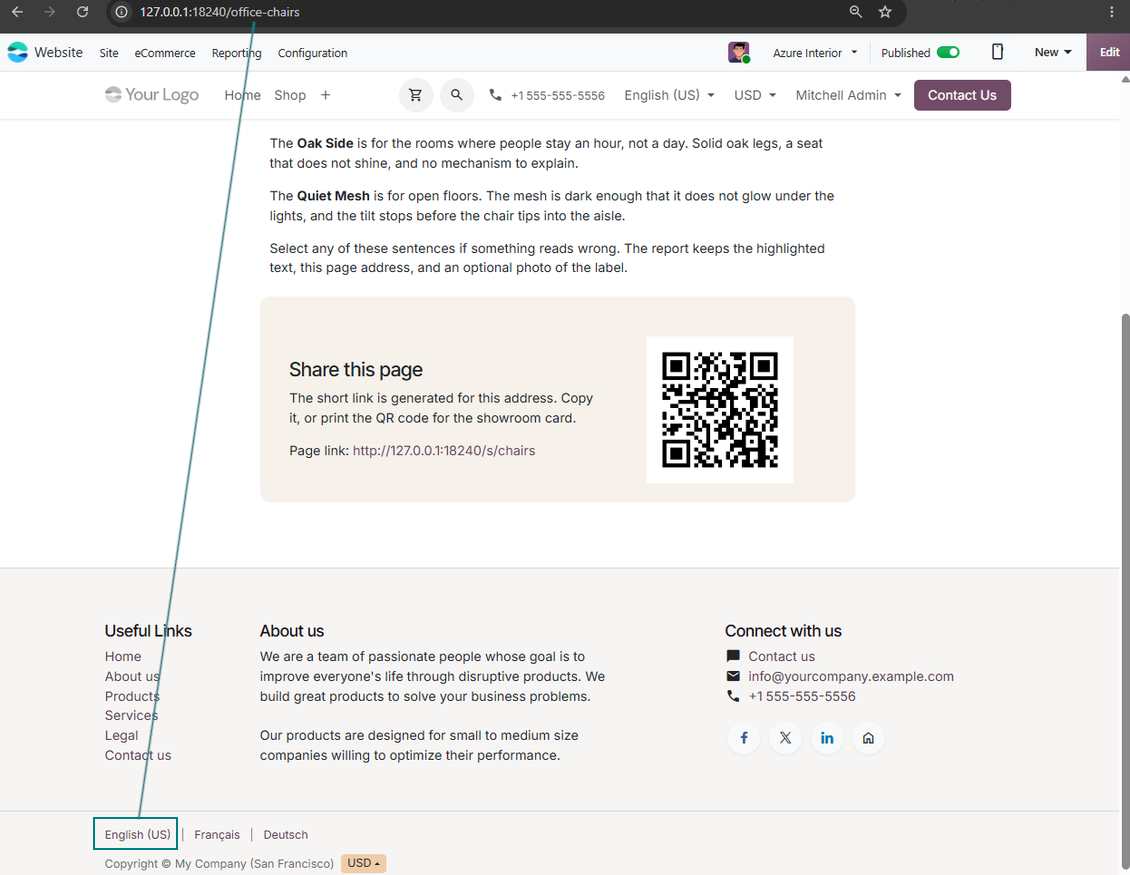Click the Contact Us header button
This screenshot has height=875, width=1130.
[x=962, y=95]
